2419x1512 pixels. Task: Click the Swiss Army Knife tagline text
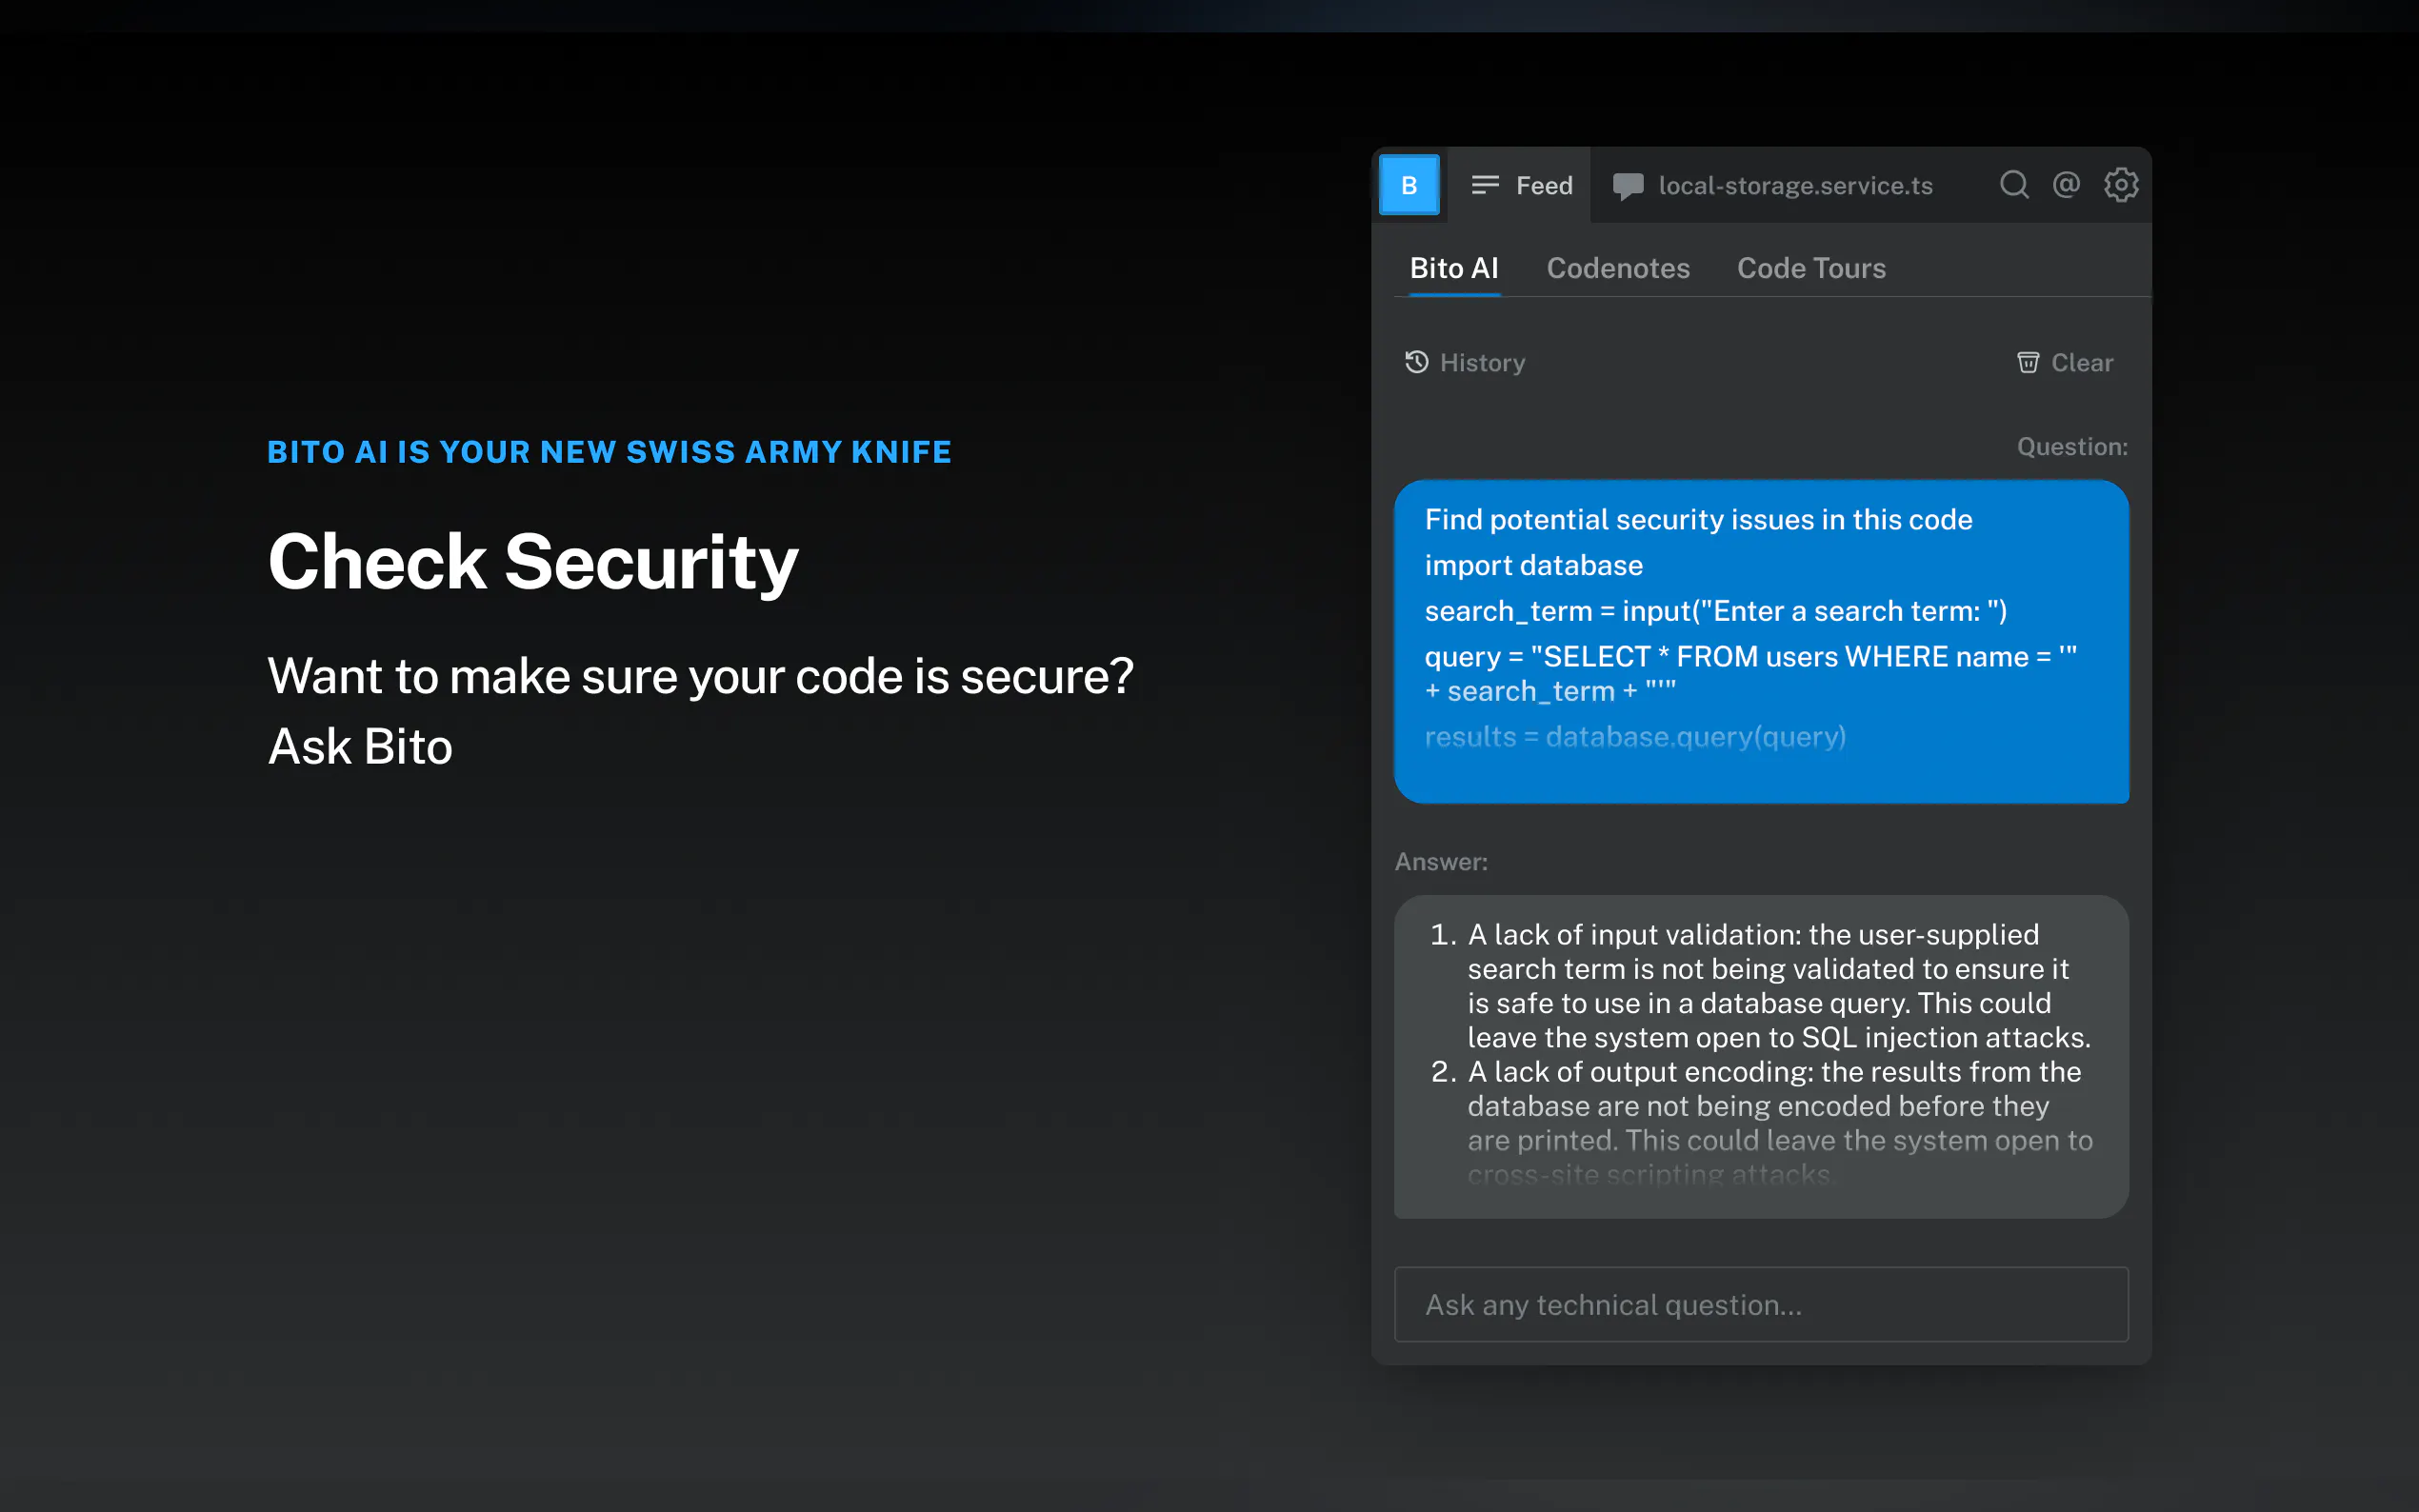tap(609, 452)
